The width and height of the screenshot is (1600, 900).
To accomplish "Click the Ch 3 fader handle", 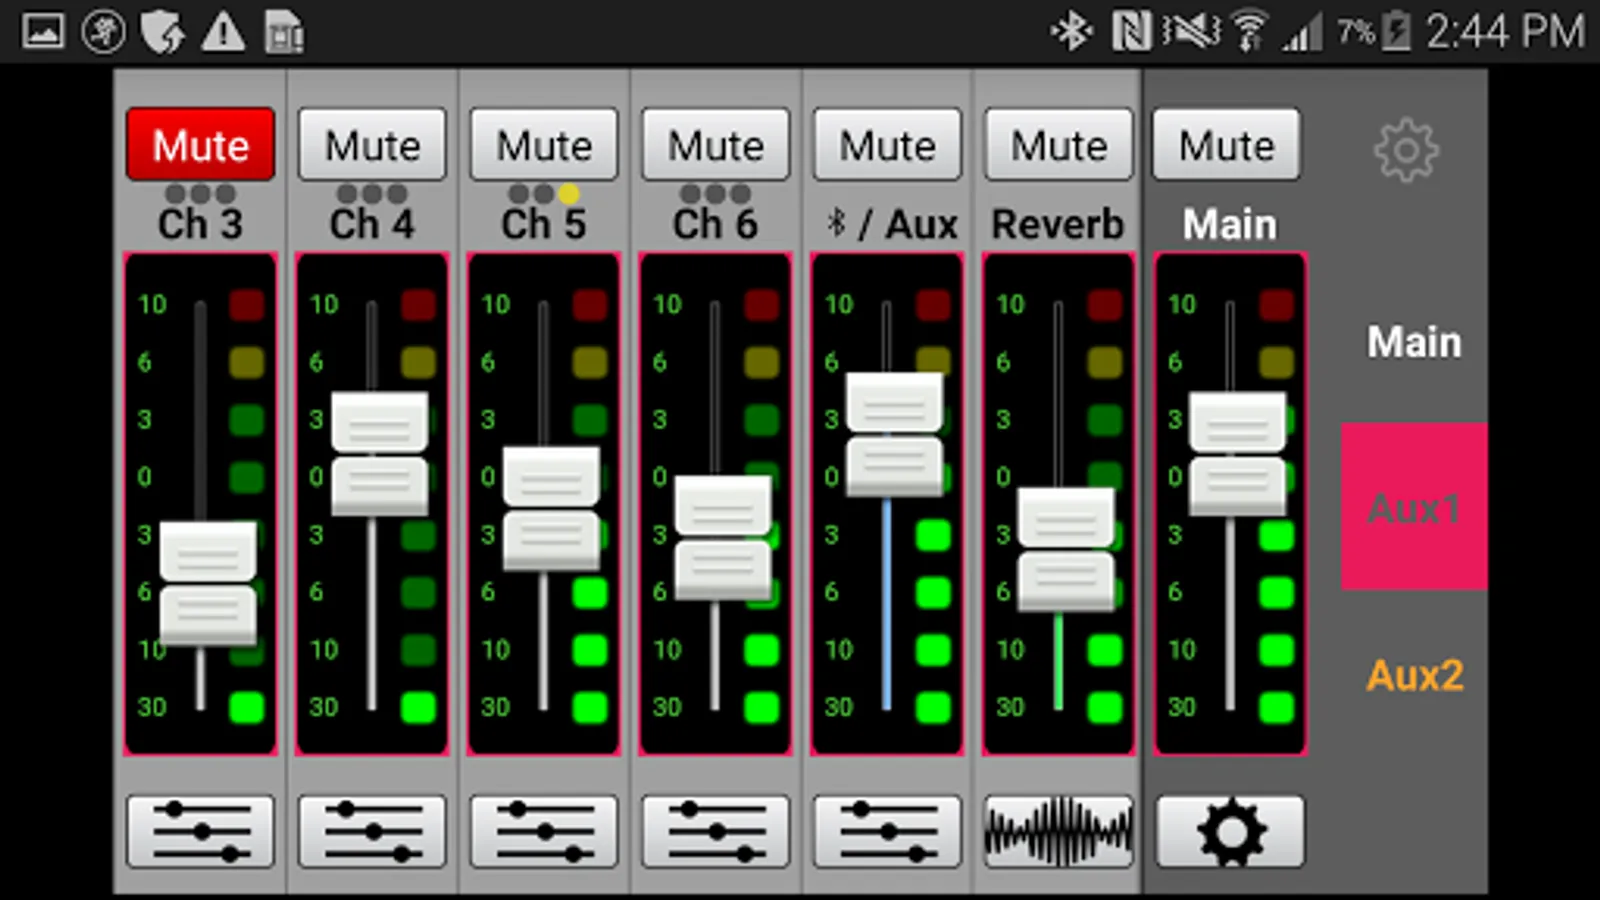I will [208, 583].
